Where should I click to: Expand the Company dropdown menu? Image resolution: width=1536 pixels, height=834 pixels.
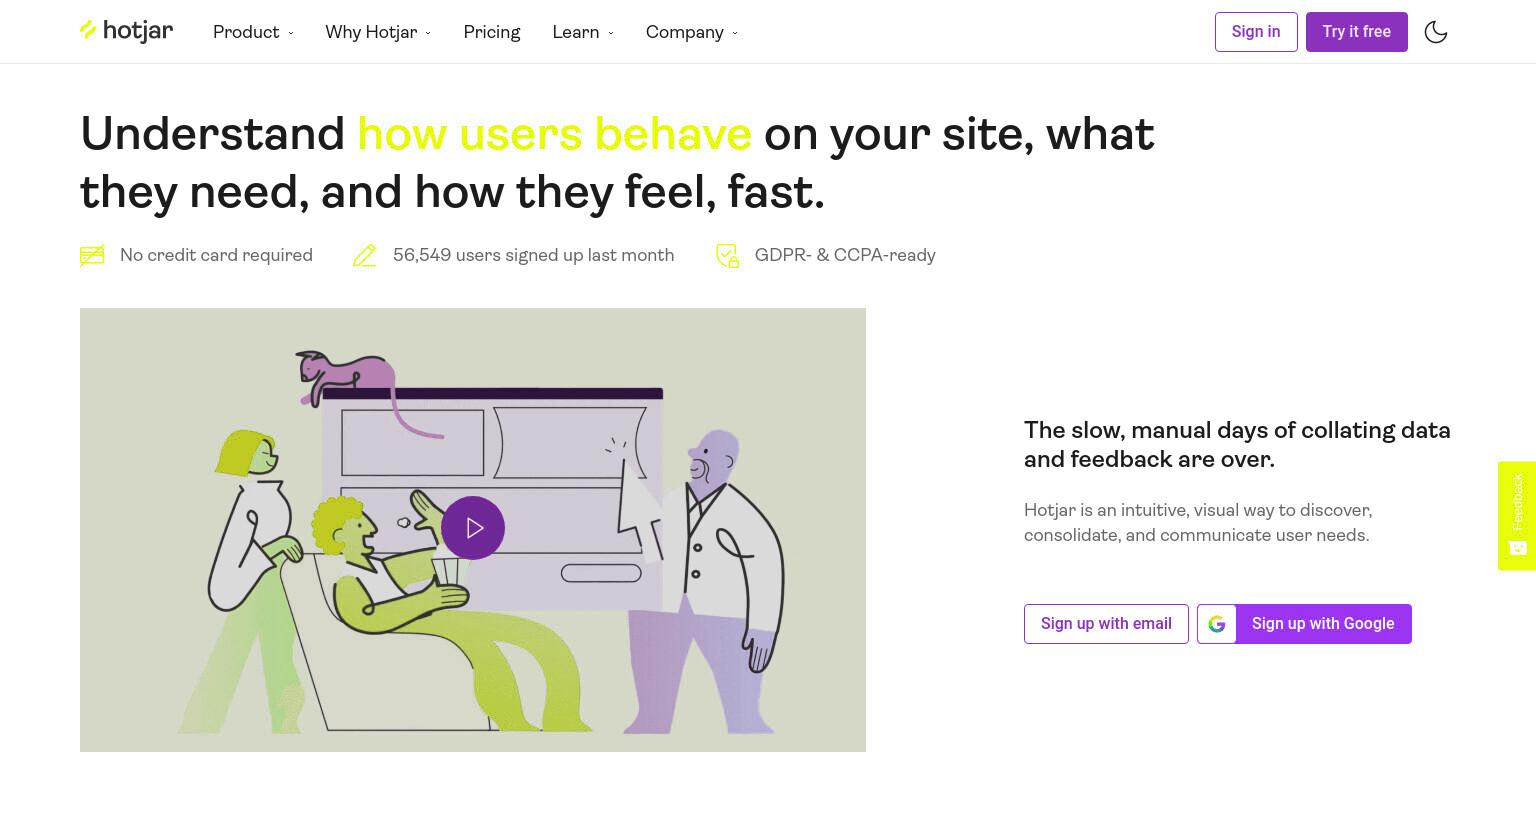[x=692, y=32]
